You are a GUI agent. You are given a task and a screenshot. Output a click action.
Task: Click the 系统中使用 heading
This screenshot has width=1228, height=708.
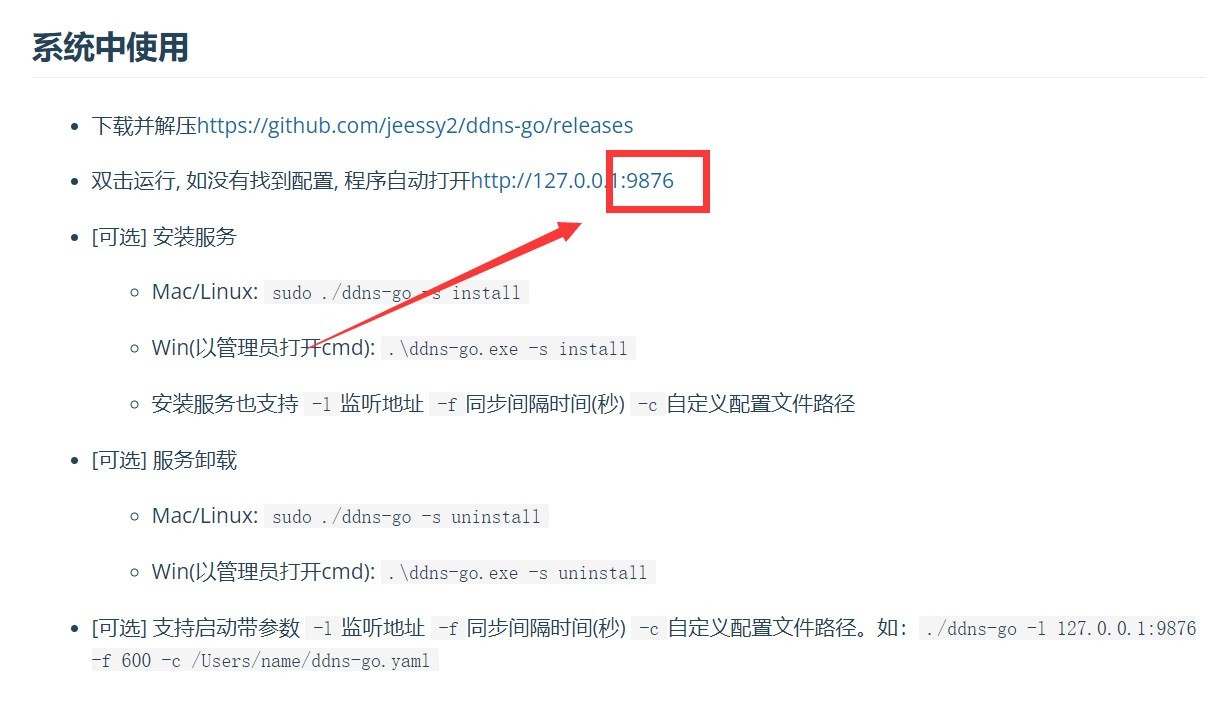point(111,47)
